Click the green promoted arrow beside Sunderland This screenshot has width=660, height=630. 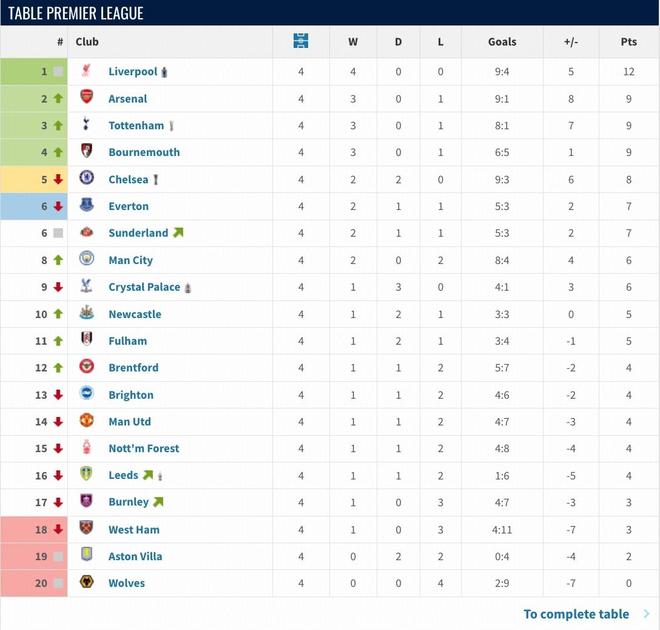point(178,233)
